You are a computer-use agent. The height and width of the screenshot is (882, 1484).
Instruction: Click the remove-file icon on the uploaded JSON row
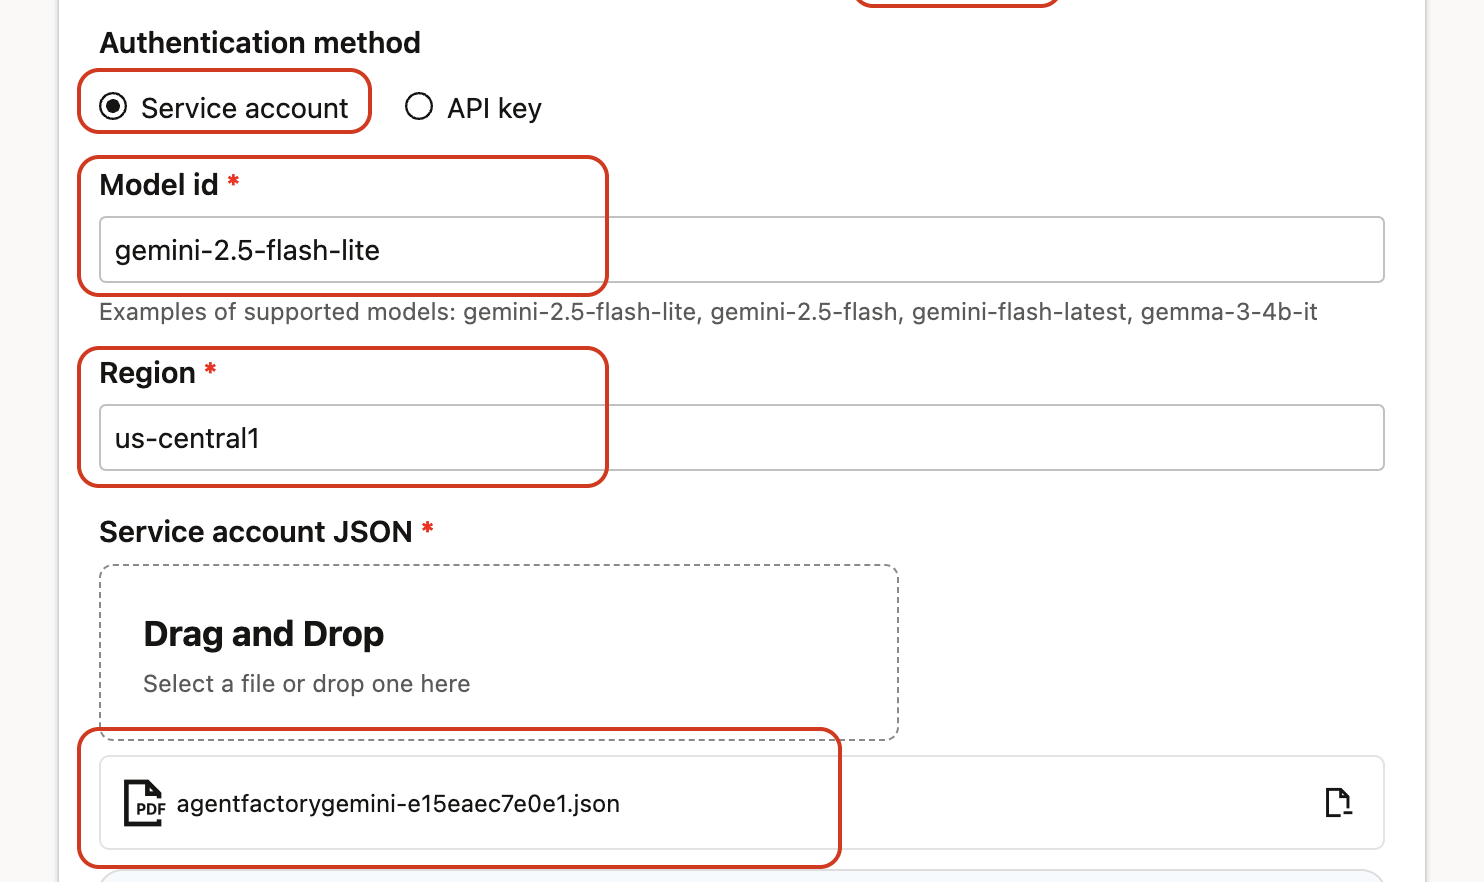tap(1338, 803)
